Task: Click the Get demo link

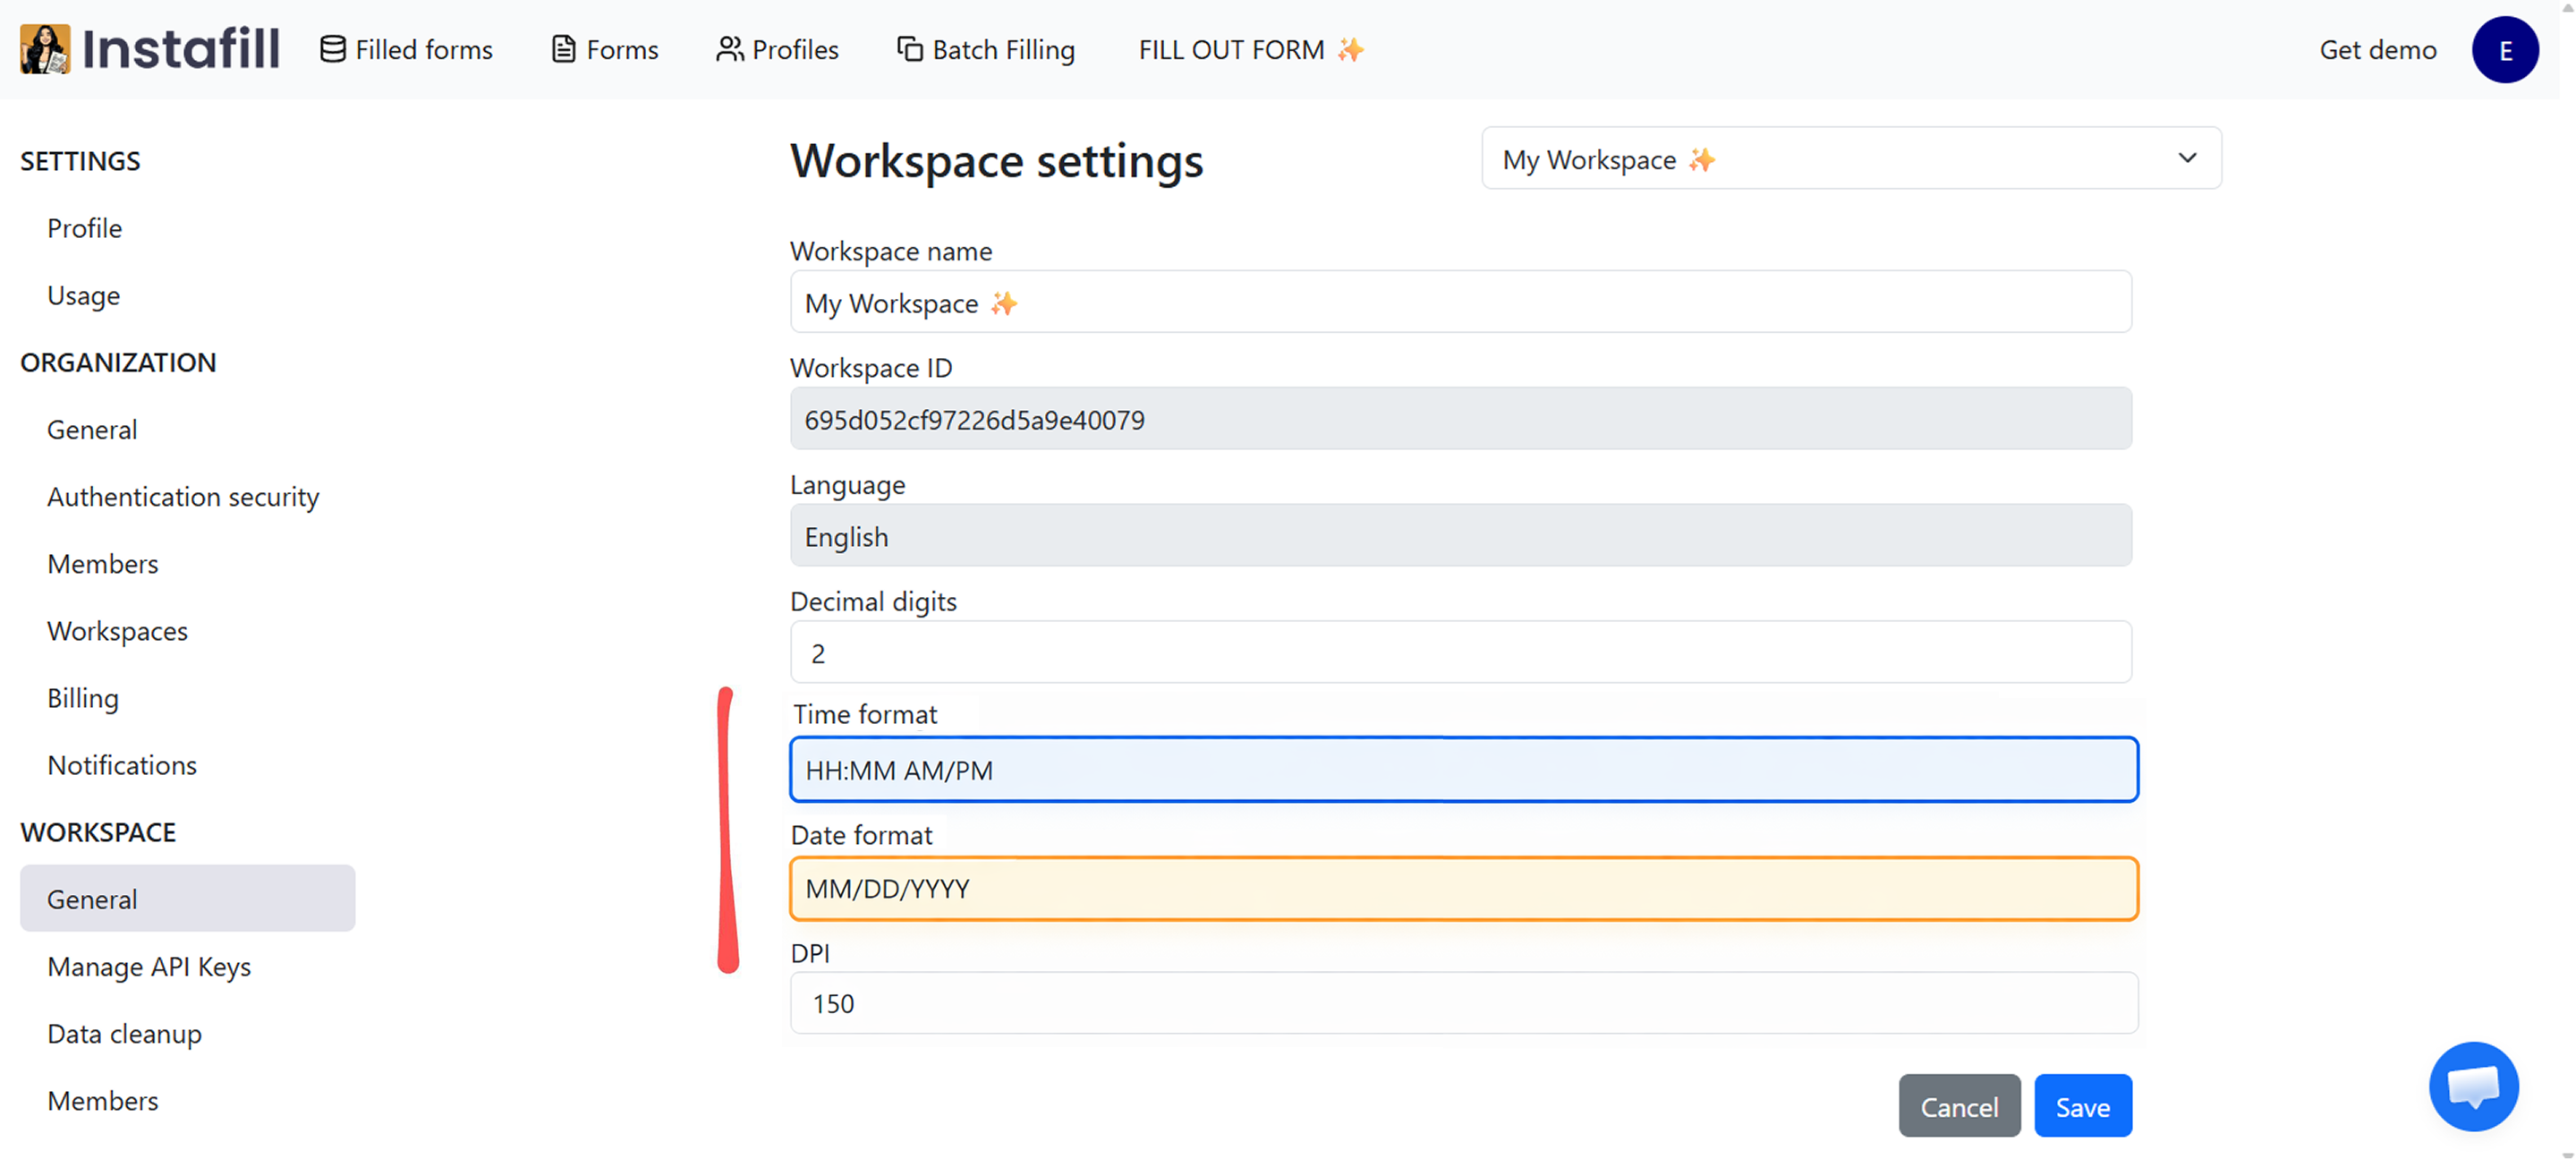Action: (2377, 48)
